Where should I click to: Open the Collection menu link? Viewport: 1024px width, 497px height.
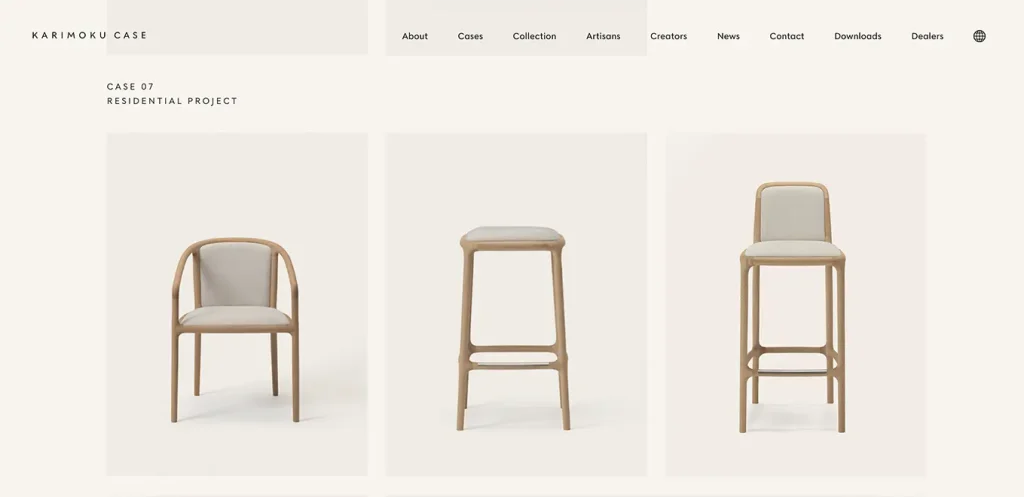point(534,36)
